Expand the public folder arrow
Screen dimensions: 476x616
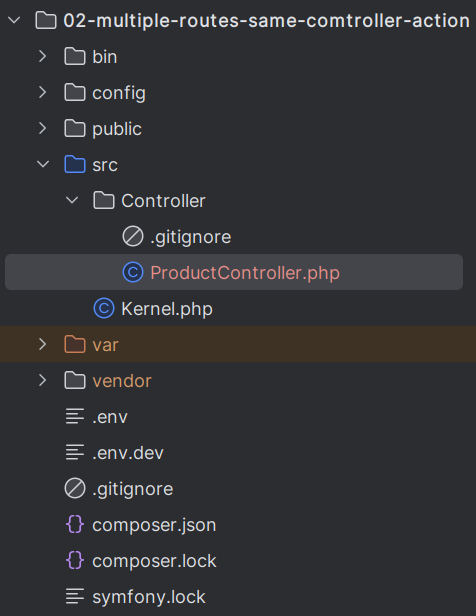pos(43,128)
